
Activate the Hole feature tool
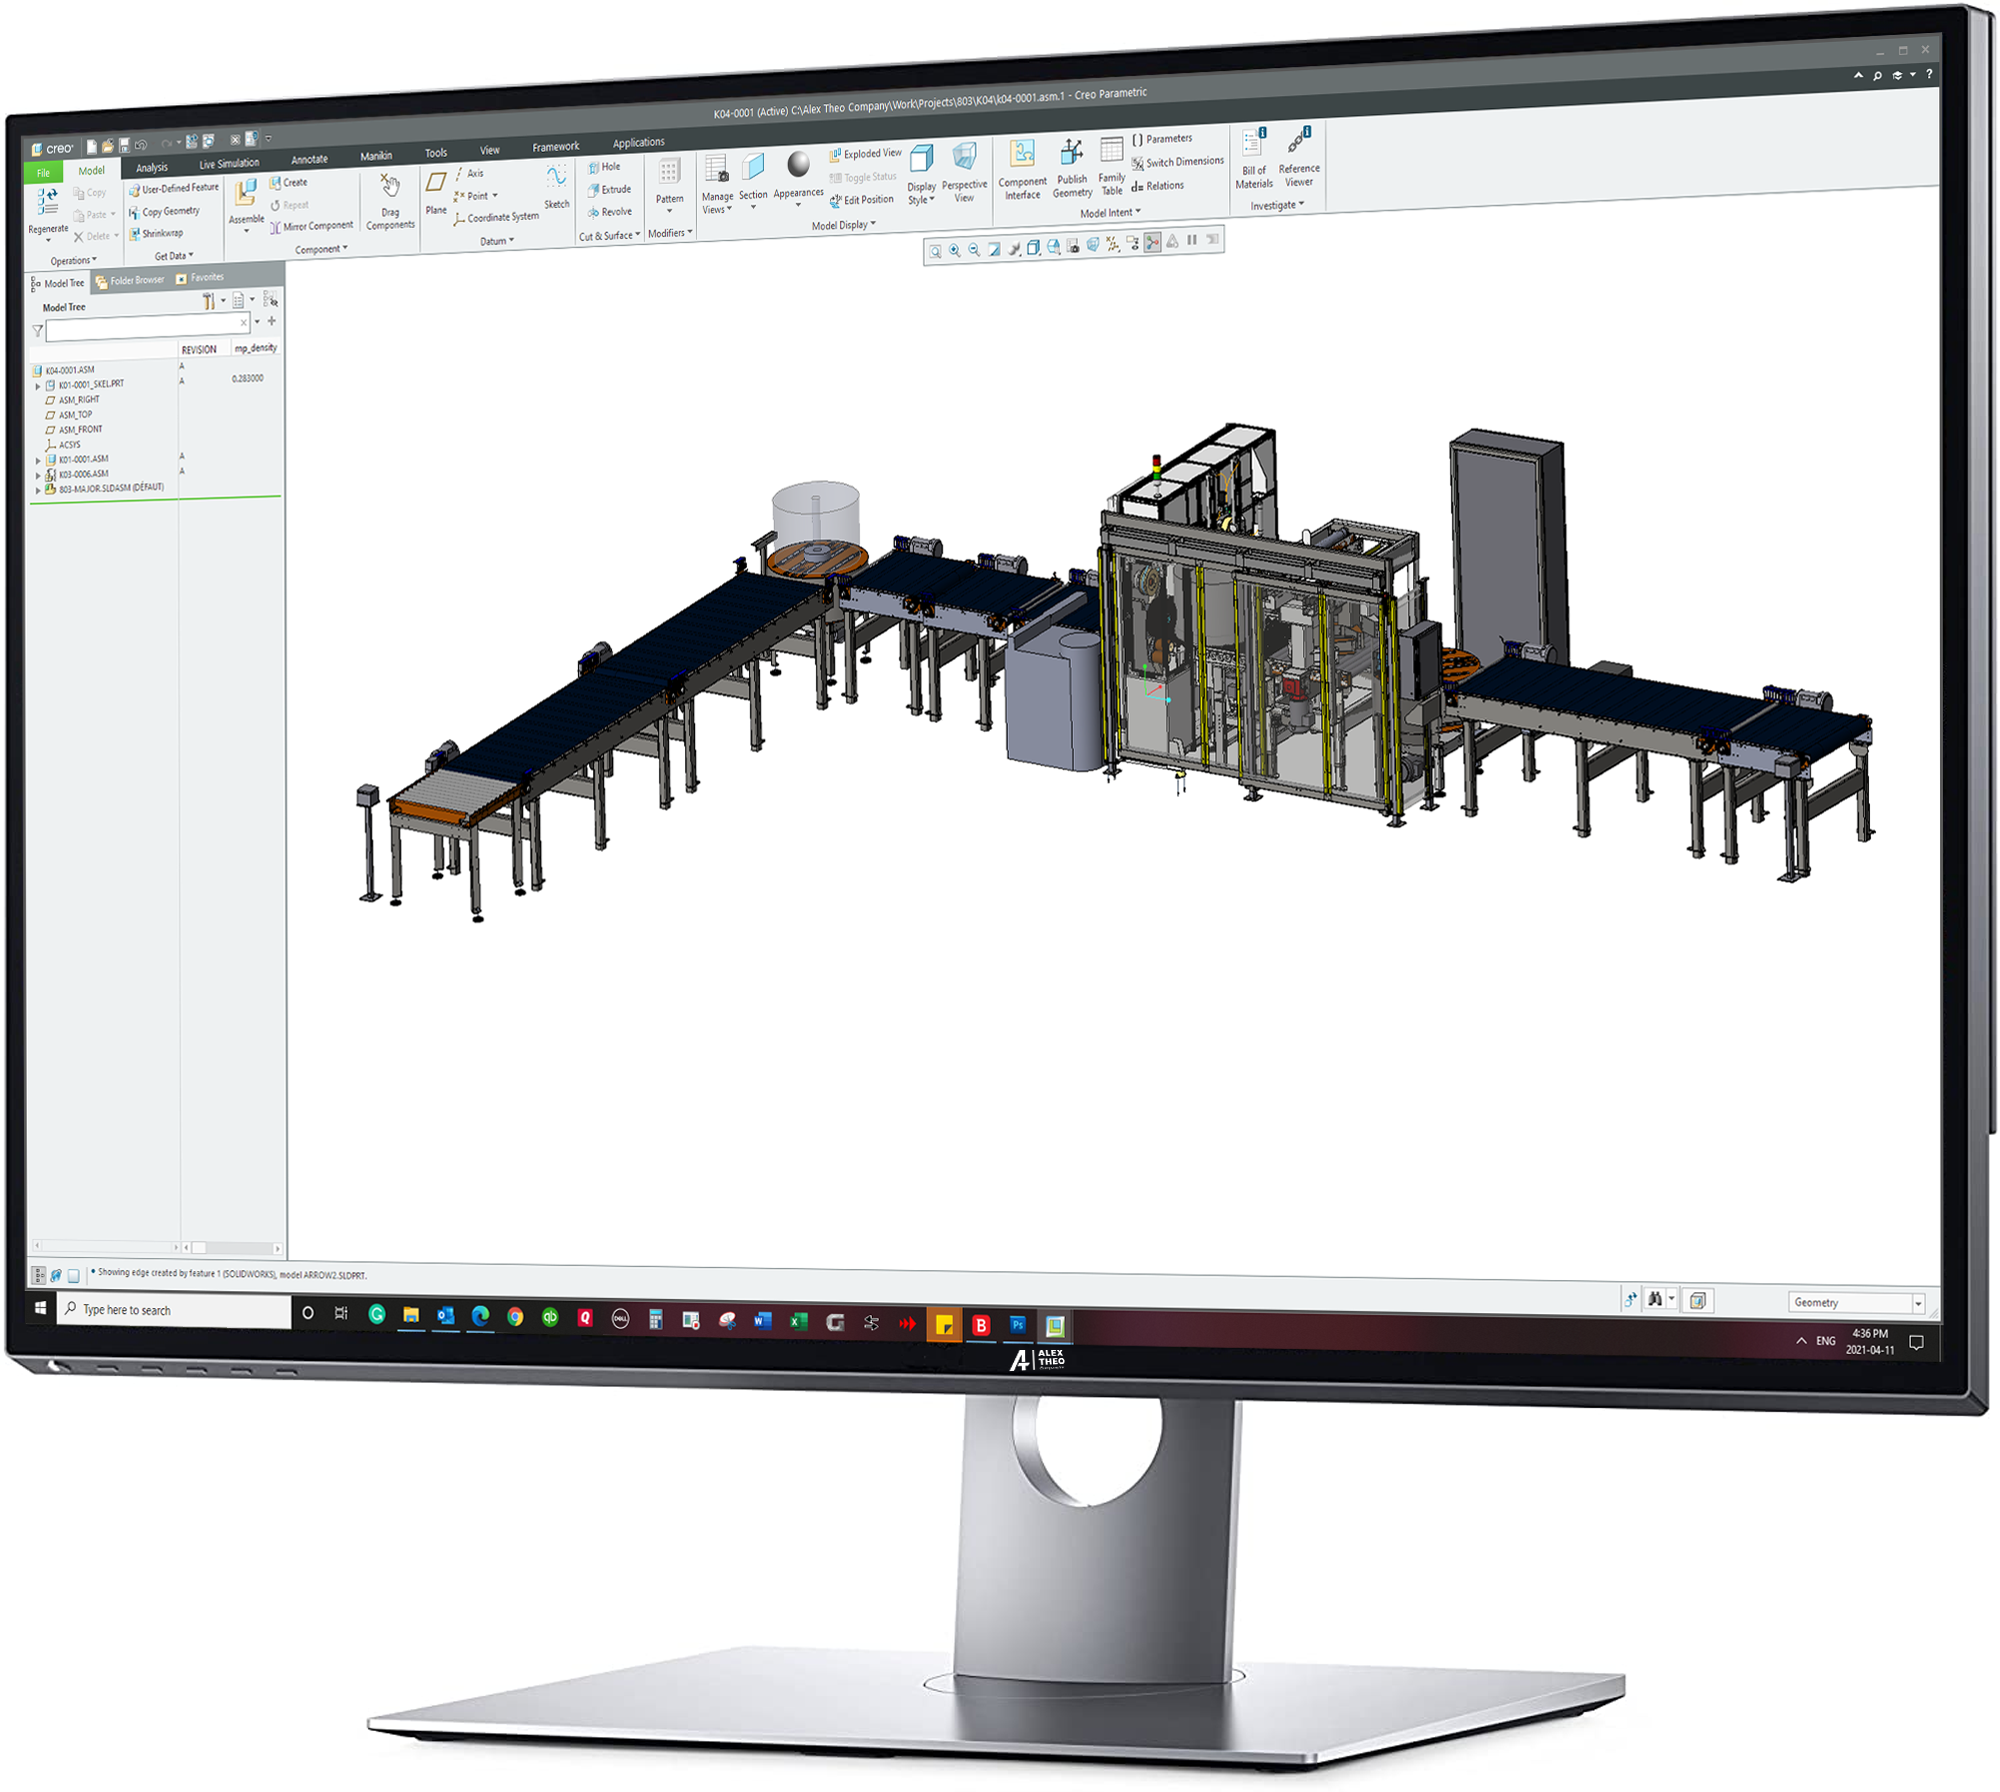click(605, 166)
